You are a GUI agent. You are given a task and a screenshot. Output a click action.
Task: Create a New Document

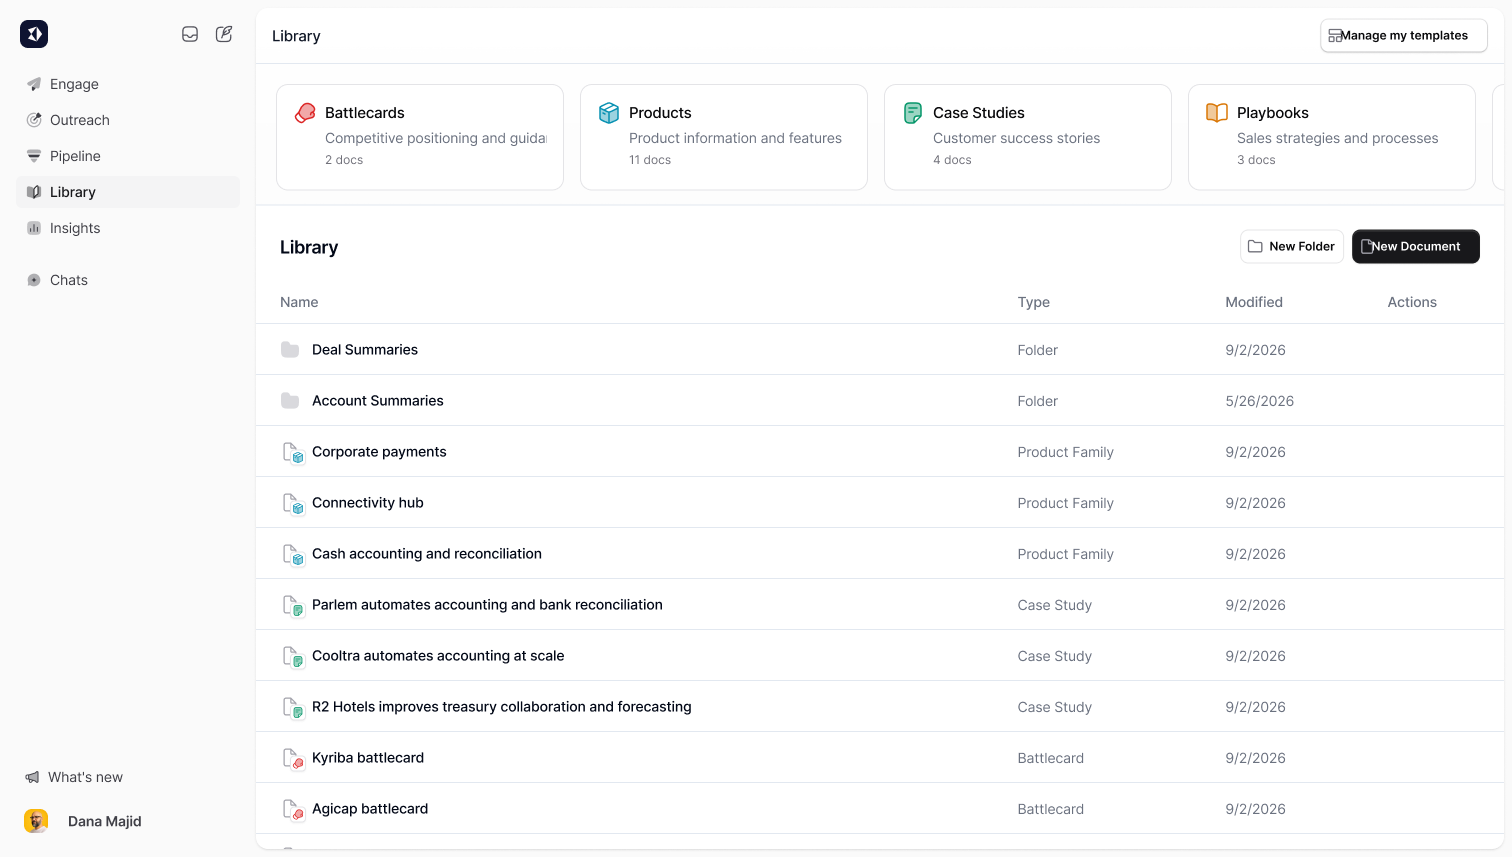coord(1416,247)
